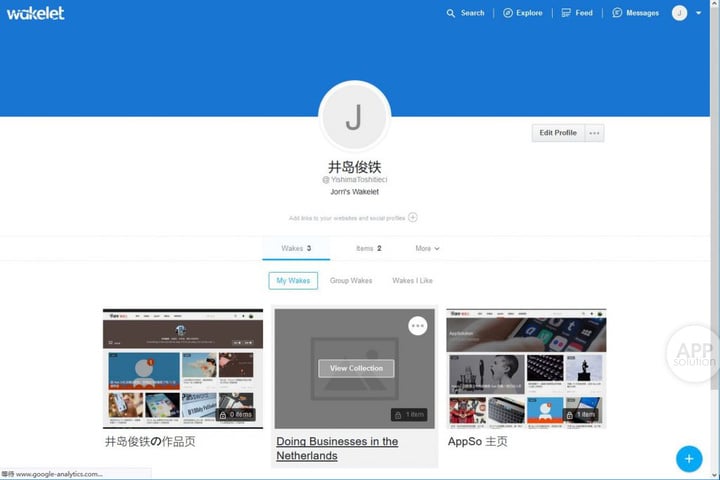
Task: Open the Explore page
Action: point(523,13)
